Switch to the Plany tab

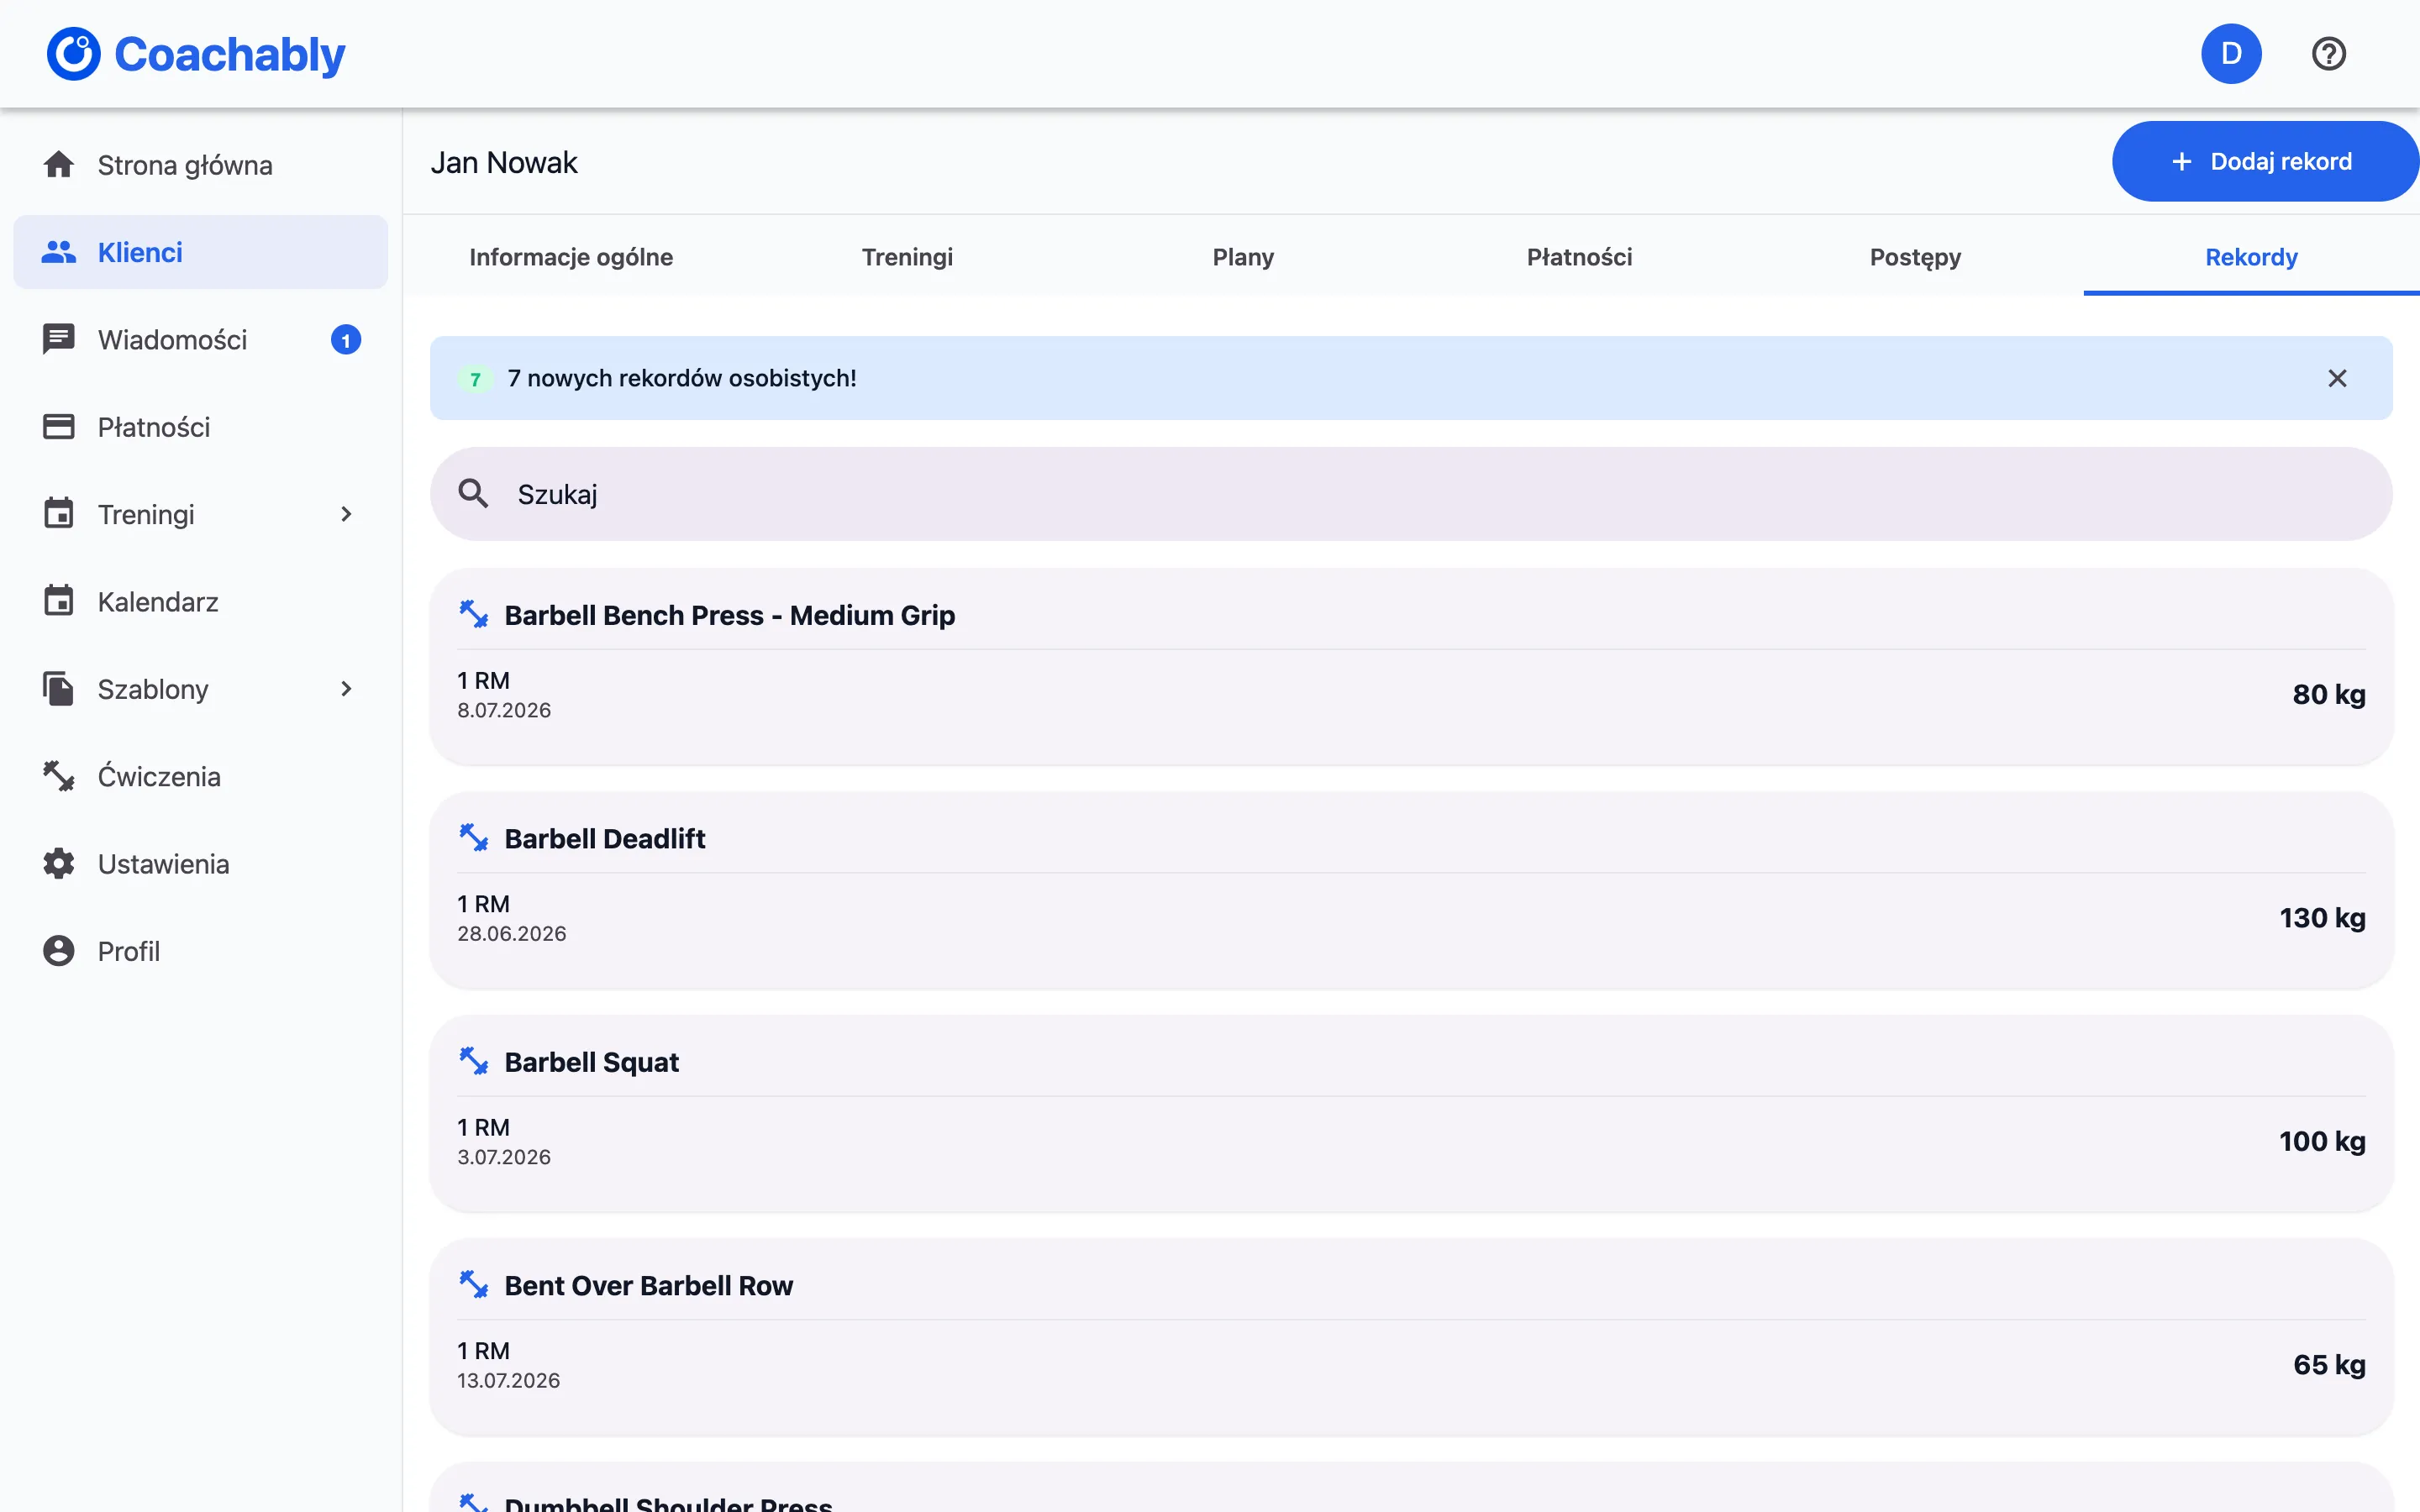click(1243, 257)
